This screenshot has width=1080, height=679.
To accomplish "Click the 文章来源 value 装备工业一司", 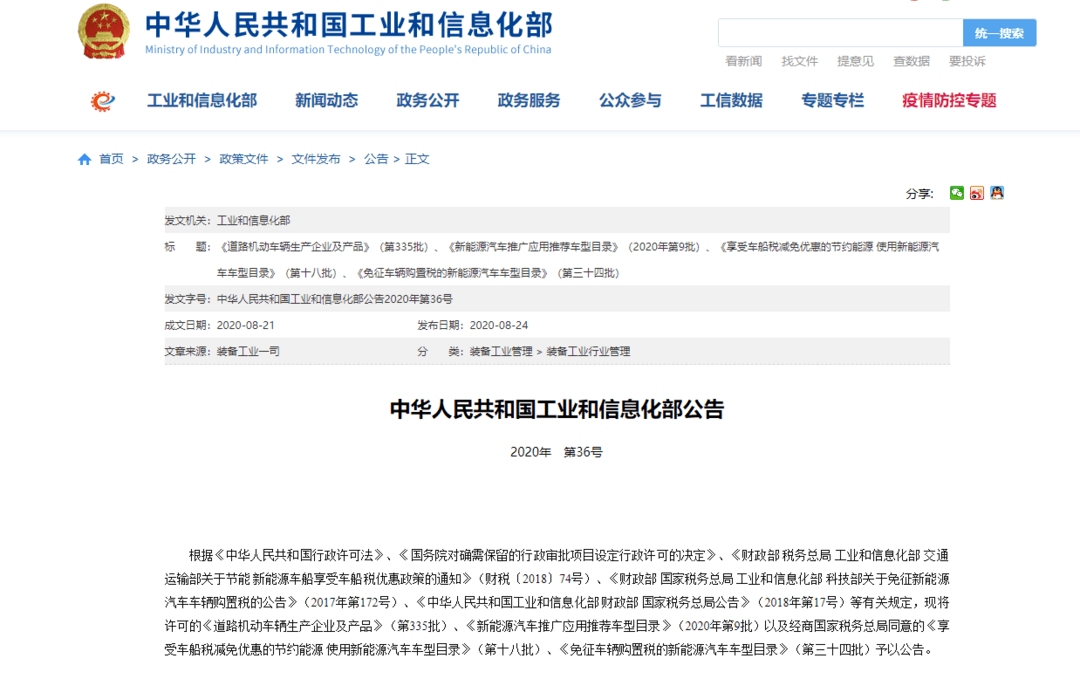I will click(248, 351).
